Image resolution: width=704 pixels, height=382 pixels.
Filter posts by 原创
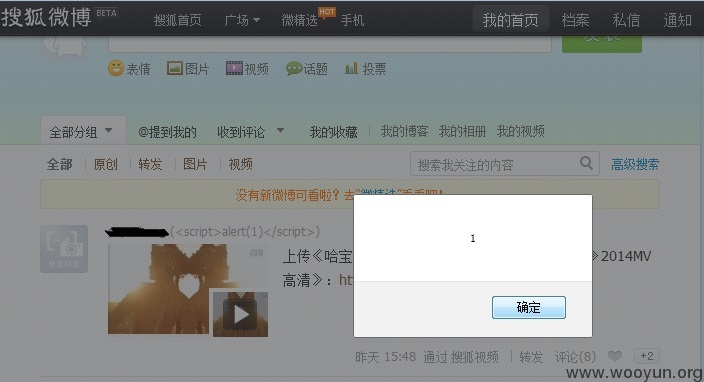point(106,164)
